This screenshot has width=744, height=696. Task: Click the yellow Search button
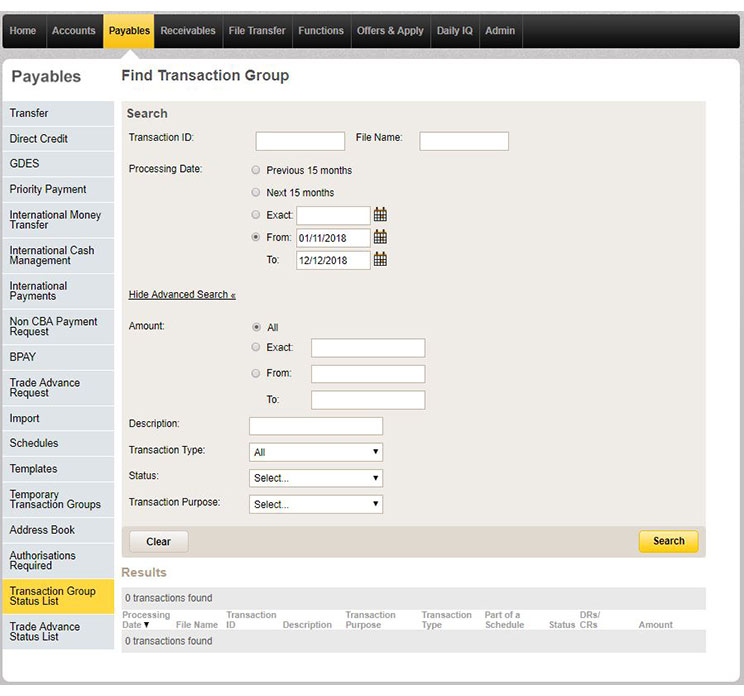pyautogui.click(x=669, y=541)
